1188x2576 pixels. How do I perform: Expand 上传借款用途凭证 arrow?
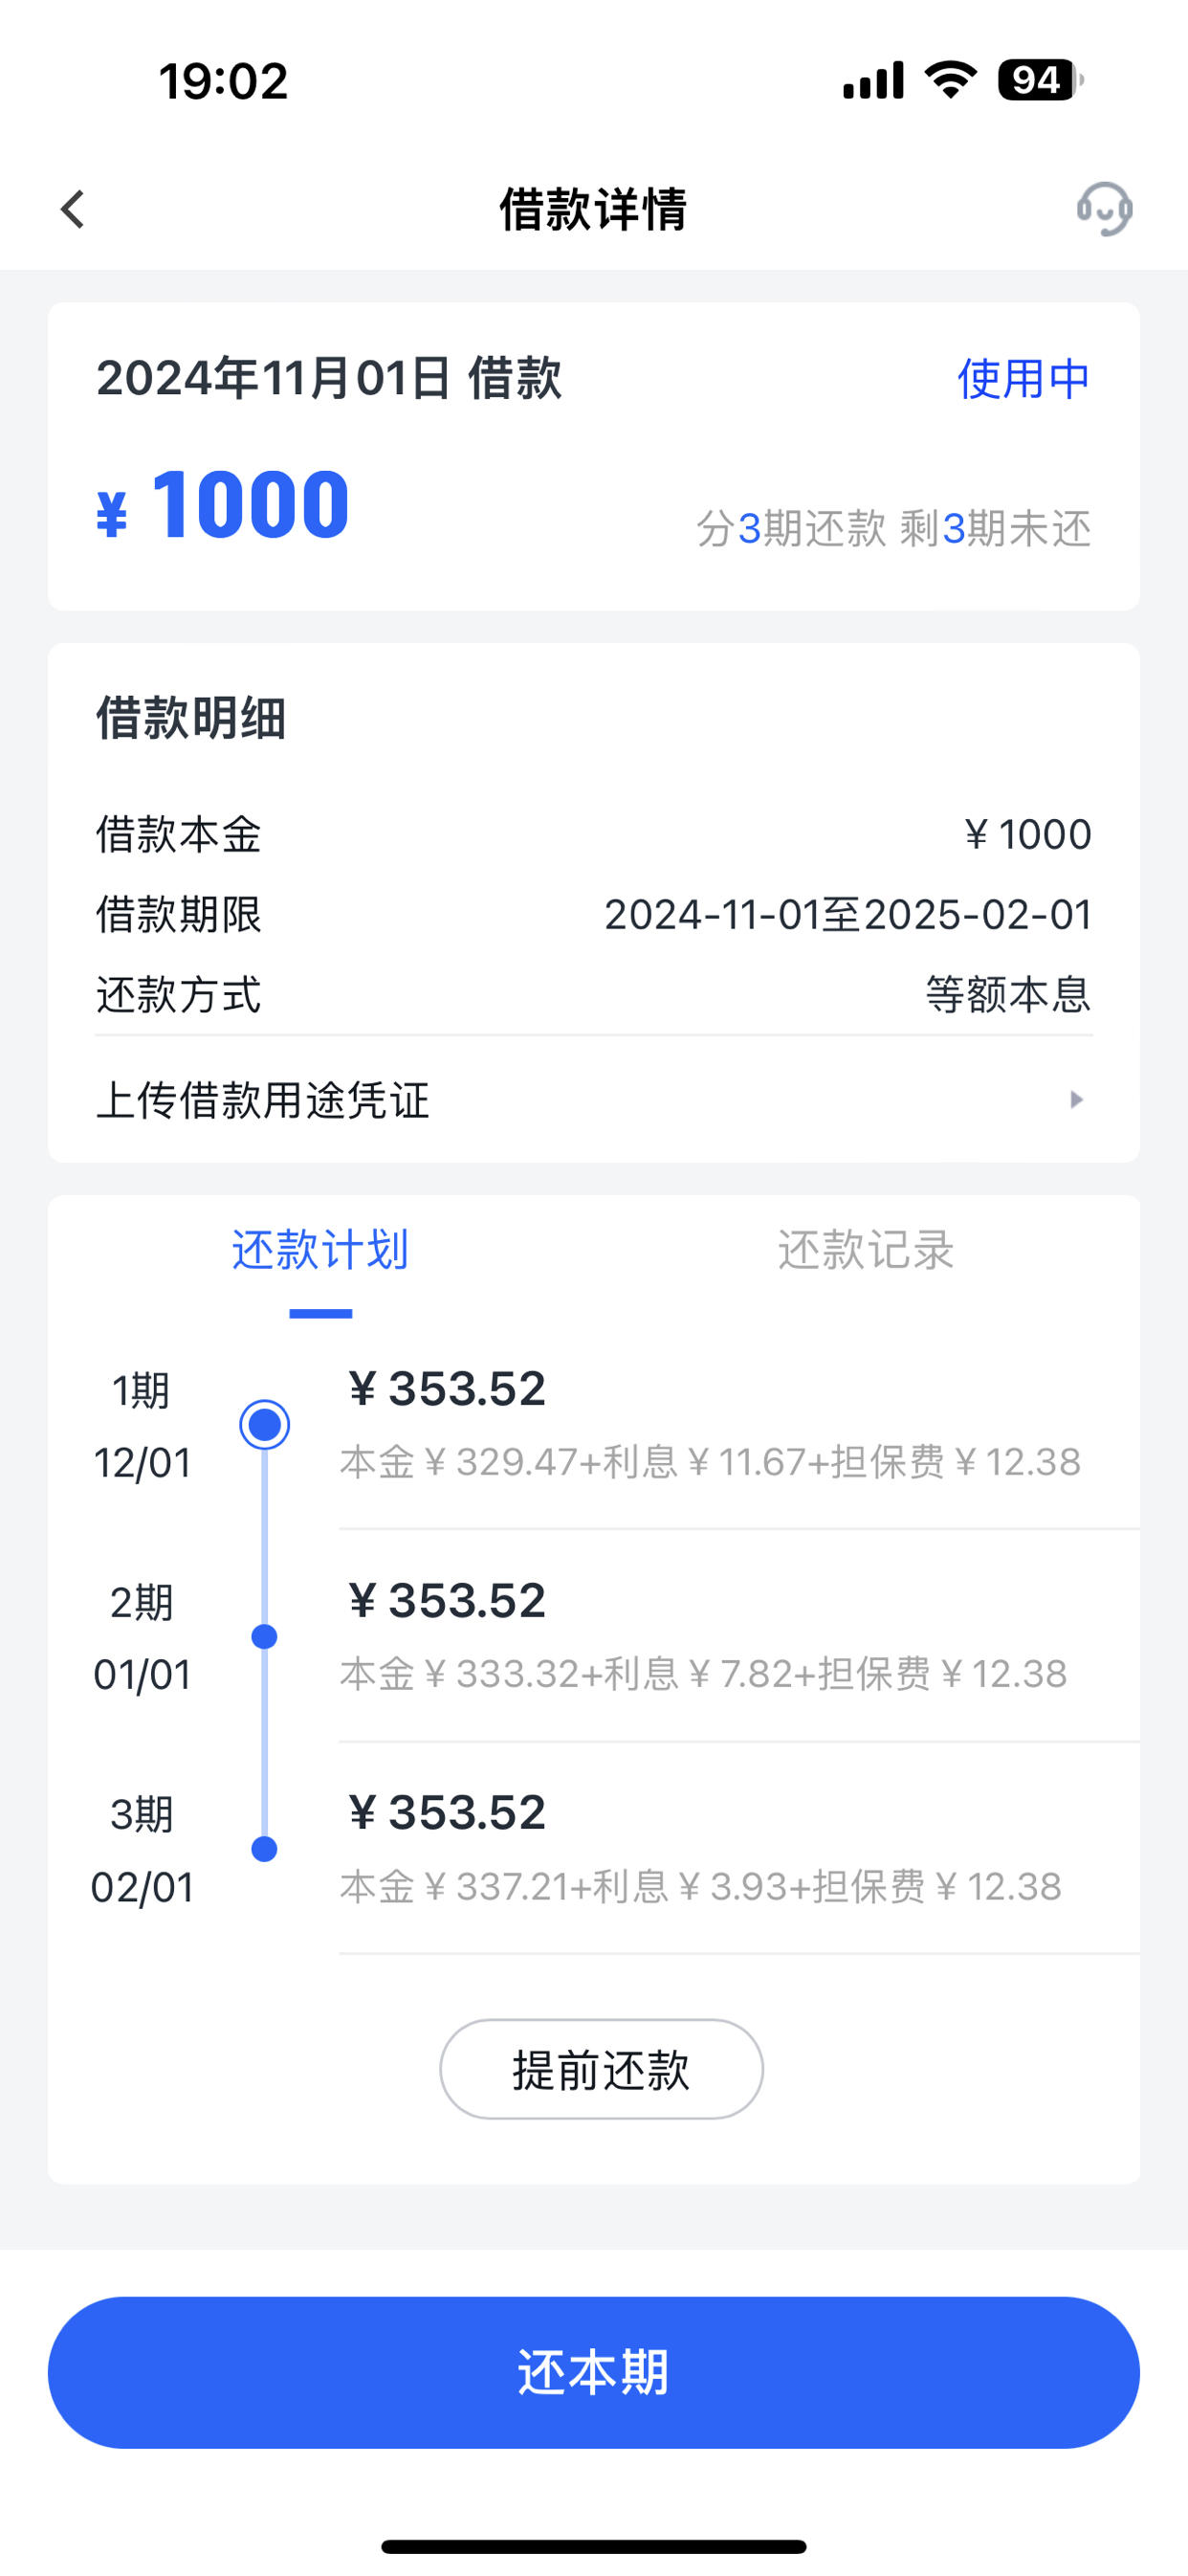pyautogui.click(x=1076, y=1100)
